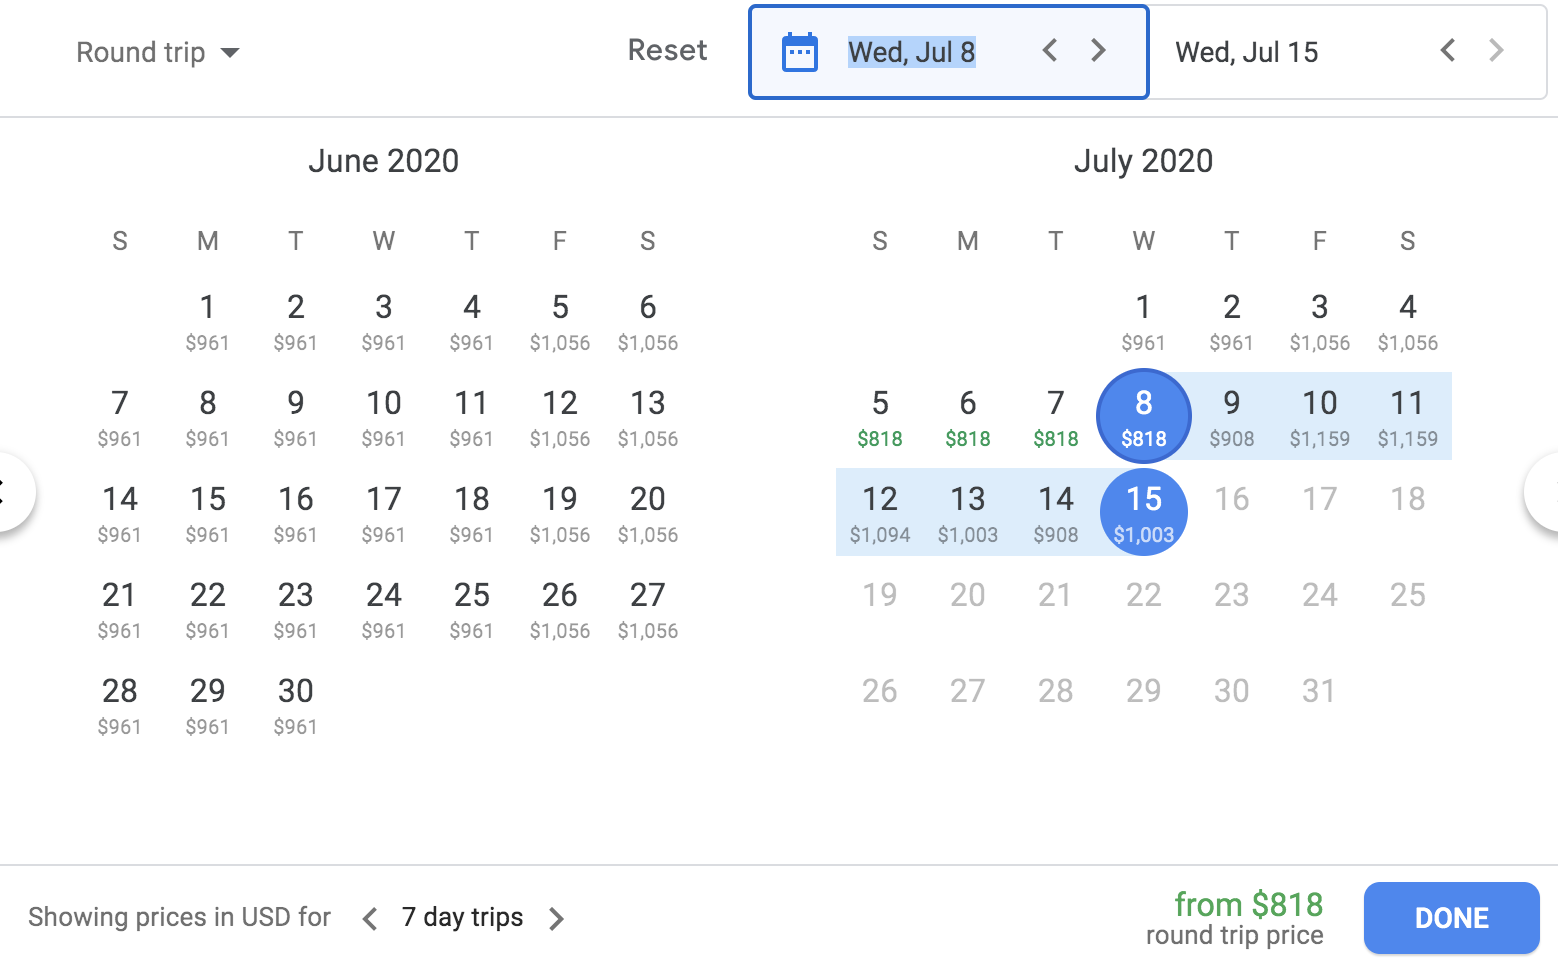Screen dimensions: 1558x964
Task: Expand trip type options via the dropdown caret
Action: (231, 54)
